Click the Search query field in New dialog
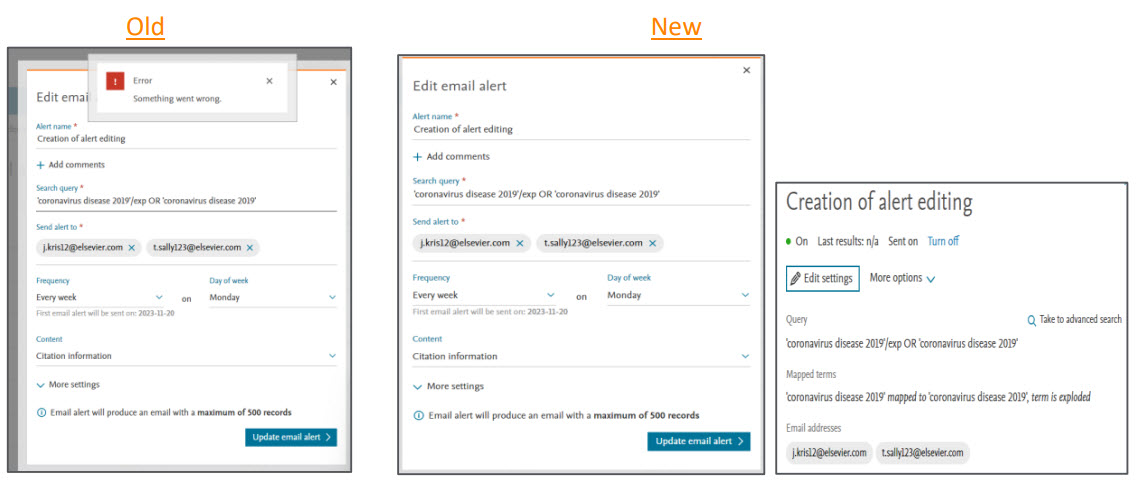This screenshot has width=1138, height=481. click(580, 194)
